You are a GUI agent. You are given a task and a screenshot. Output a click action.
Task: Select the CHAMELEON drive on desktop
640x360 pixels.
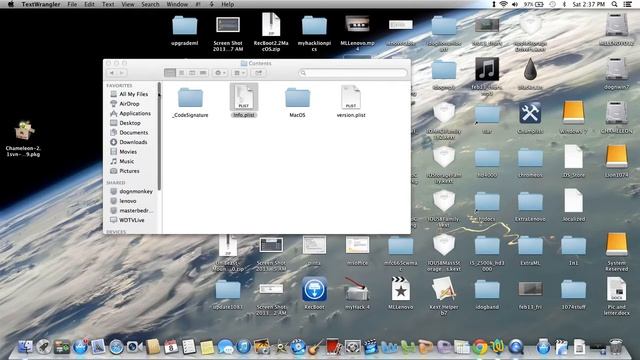[616, 118]
